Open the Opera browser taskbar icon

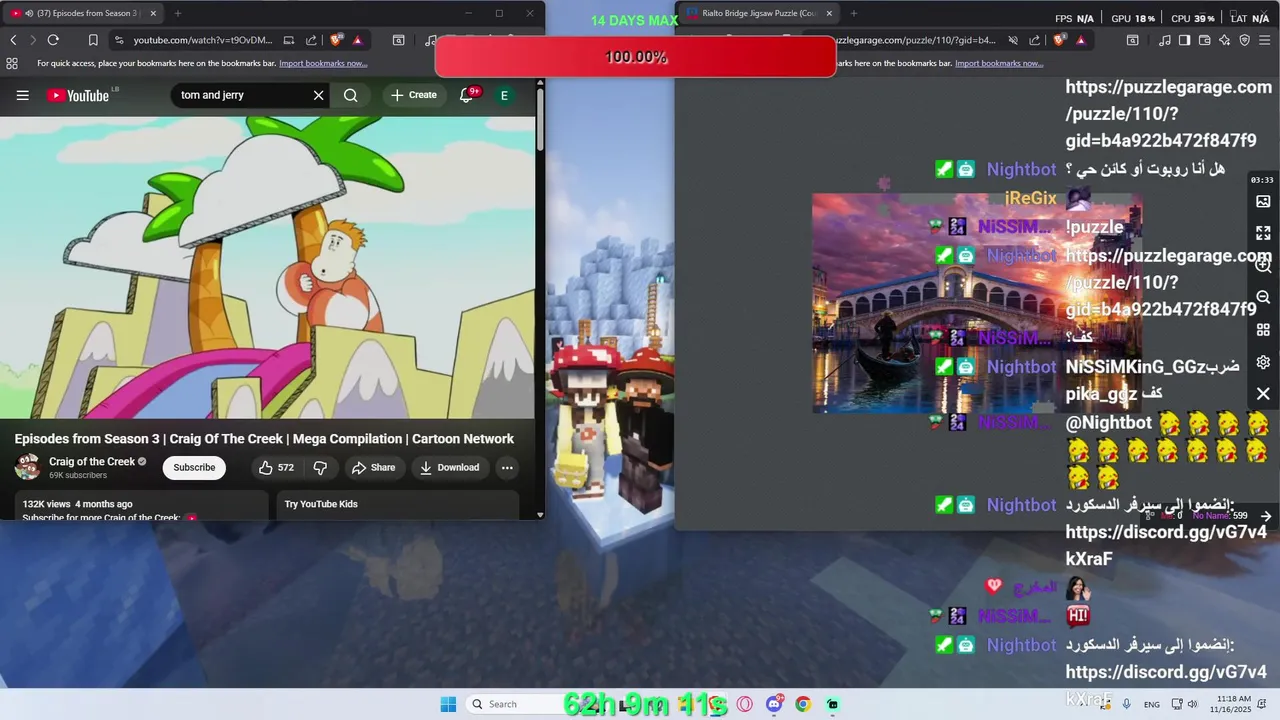coord(745,704)
